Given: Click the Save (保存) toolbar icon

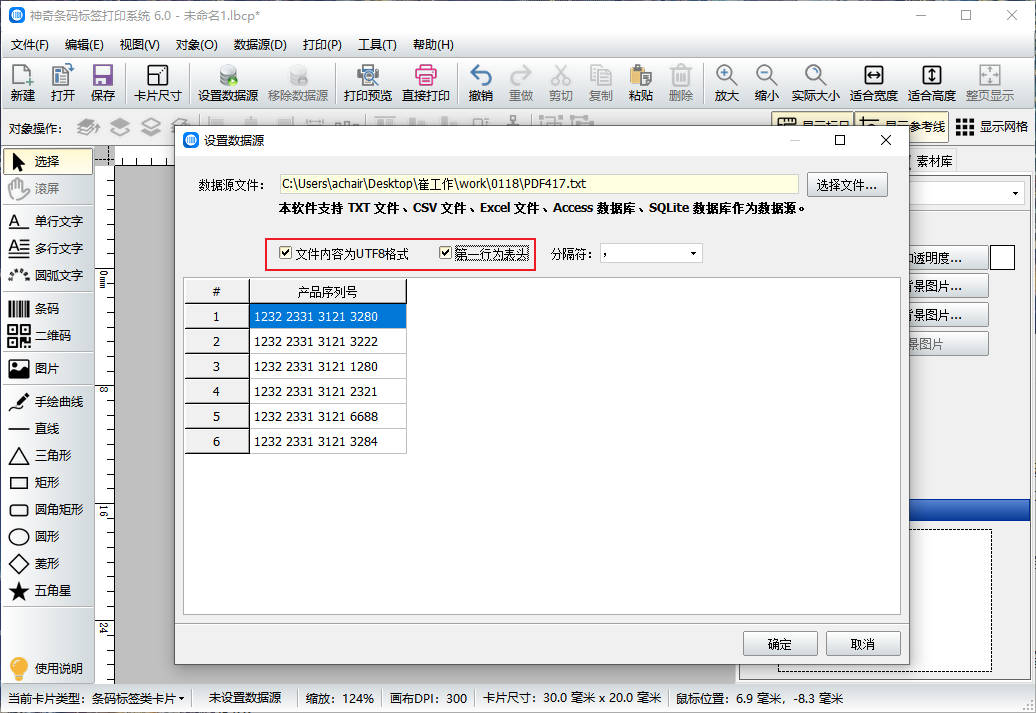Looking at the screenshot, I should click(x=103, y=82).
